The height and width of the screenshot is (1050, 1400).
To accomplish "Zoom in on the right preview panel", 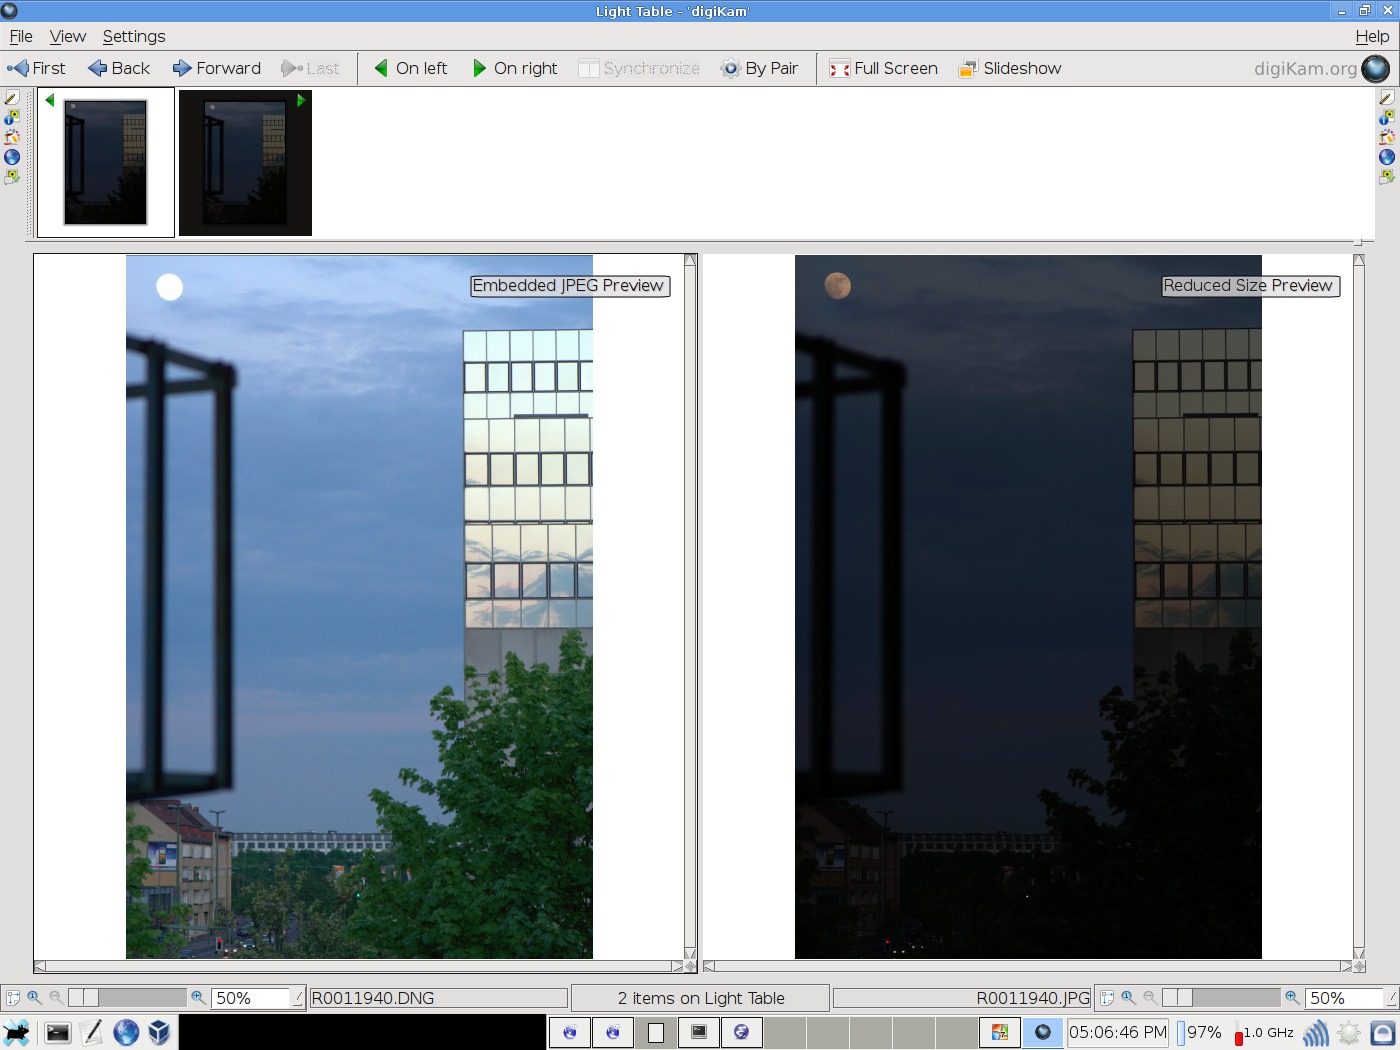I will (1292, 998).
